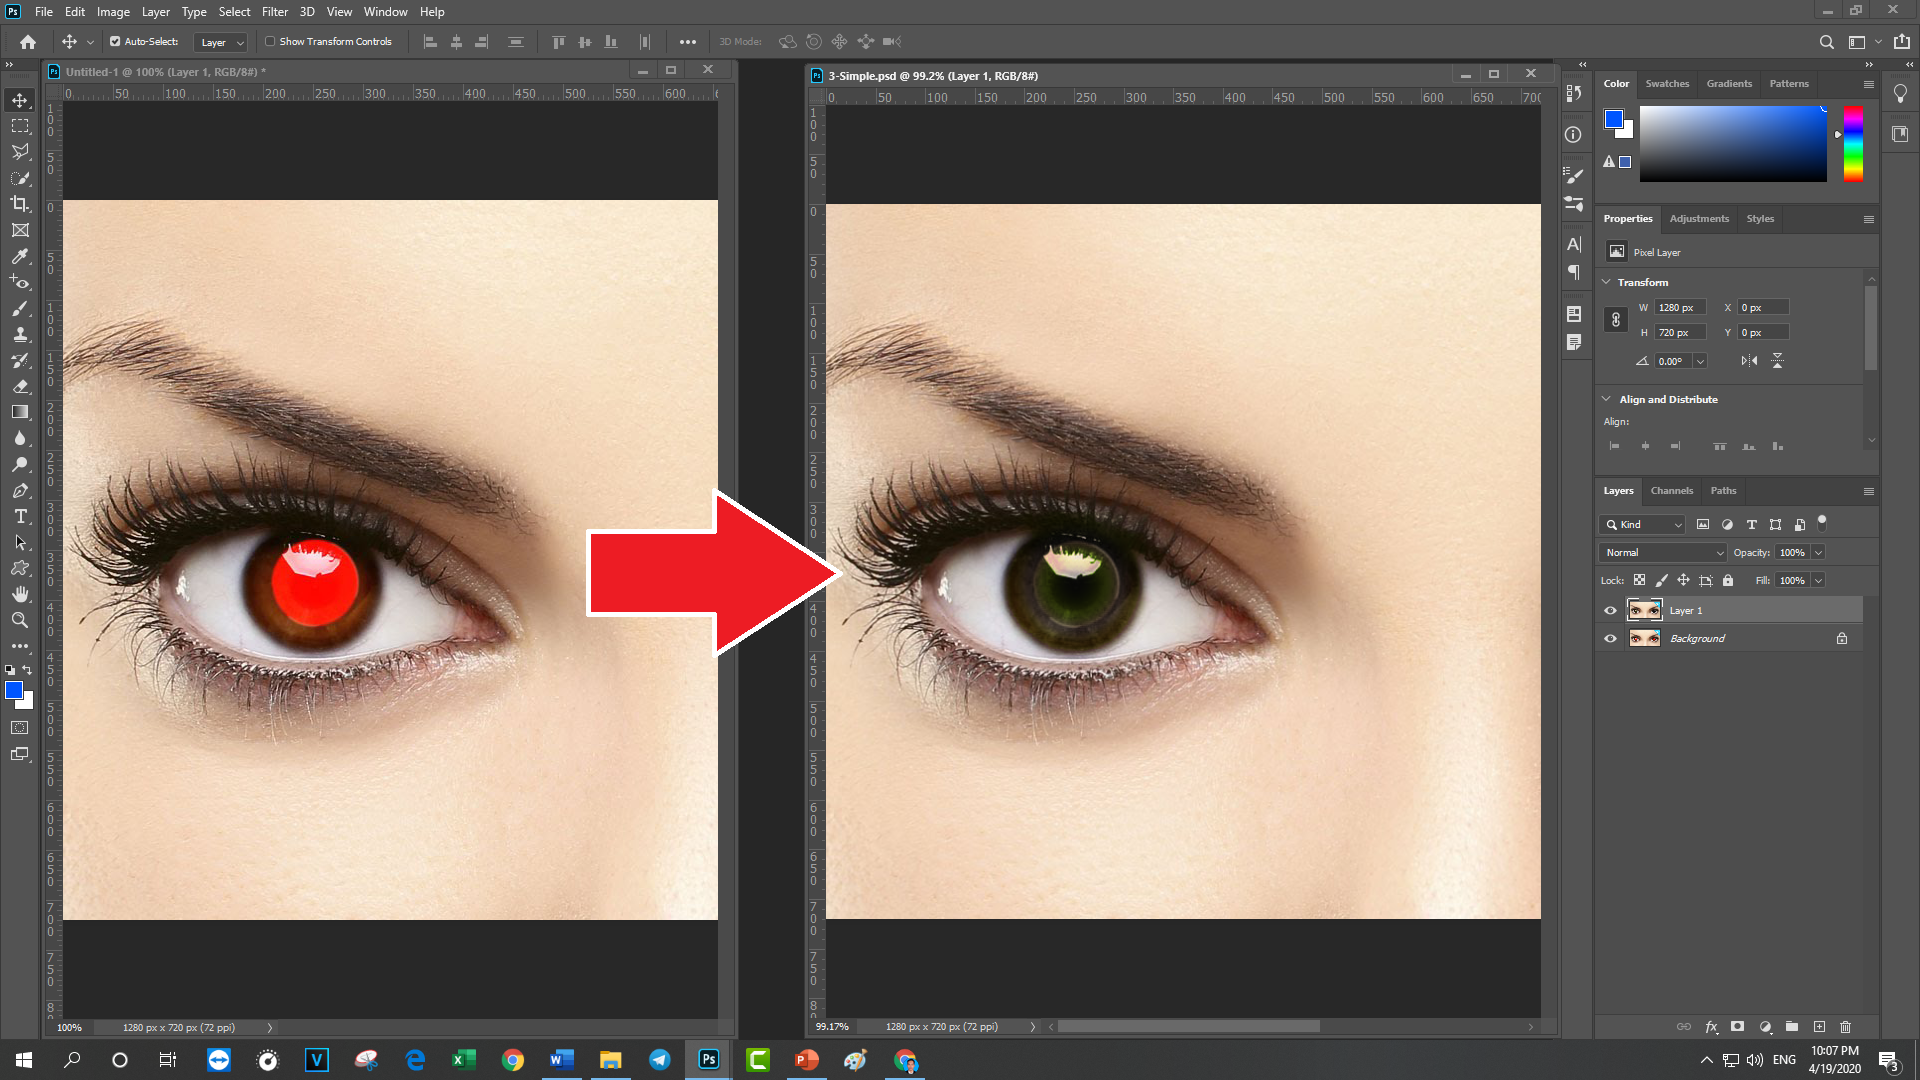Select the Horizontal Type tool
This screenshot has height=1080, width=1920.
[x=20, y=516]
